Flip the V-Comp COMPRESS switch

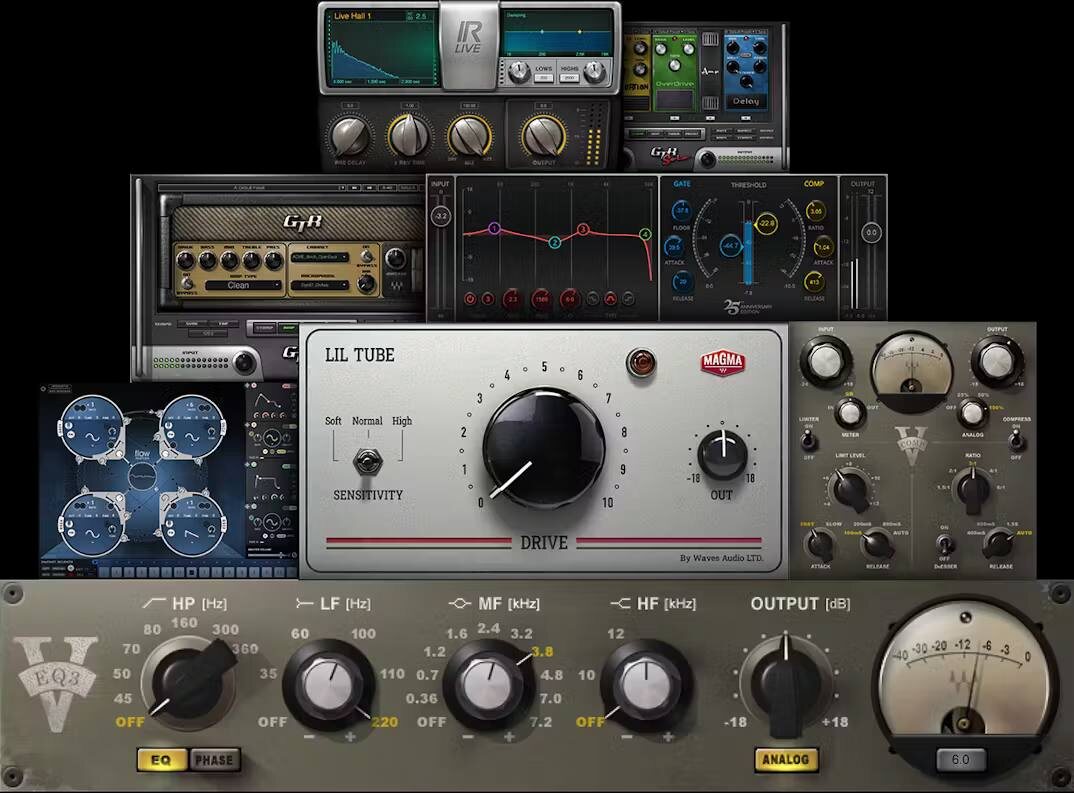coord(1016,439)
